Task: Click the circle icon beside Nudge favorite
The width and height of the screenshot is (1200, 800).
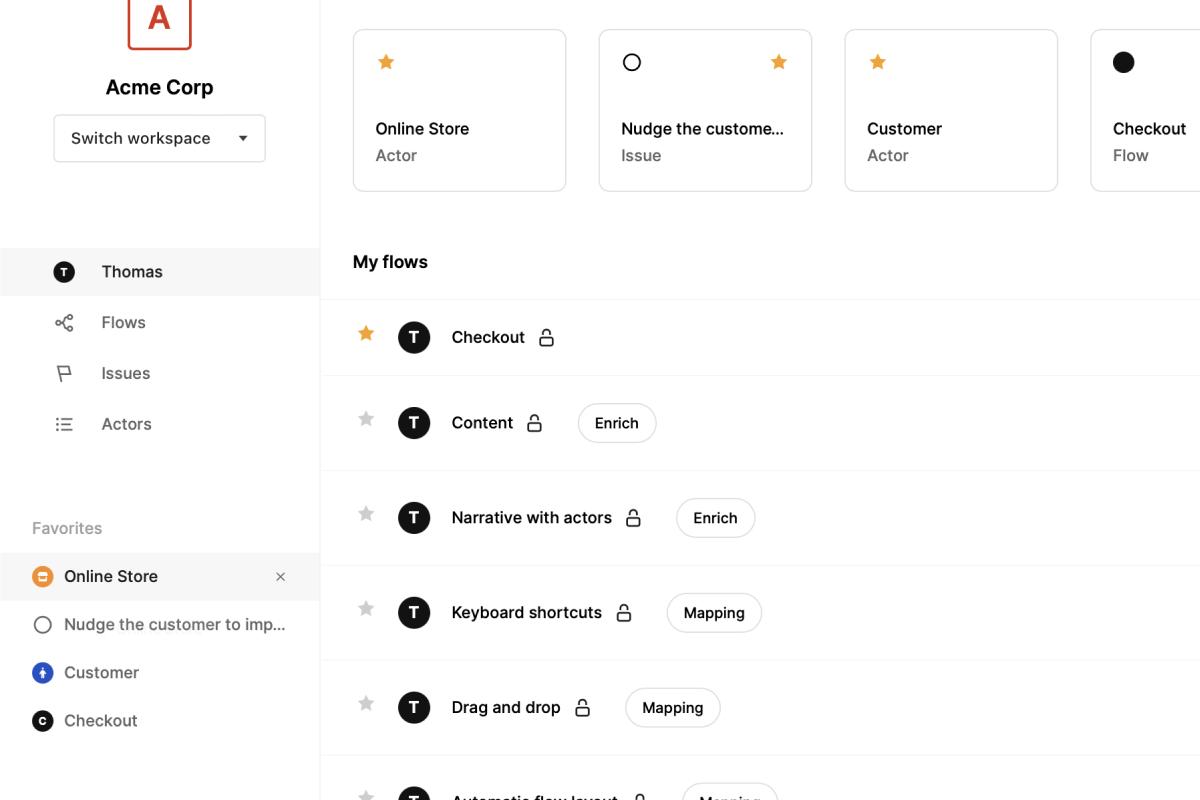Action: click(x=42, y=625)
